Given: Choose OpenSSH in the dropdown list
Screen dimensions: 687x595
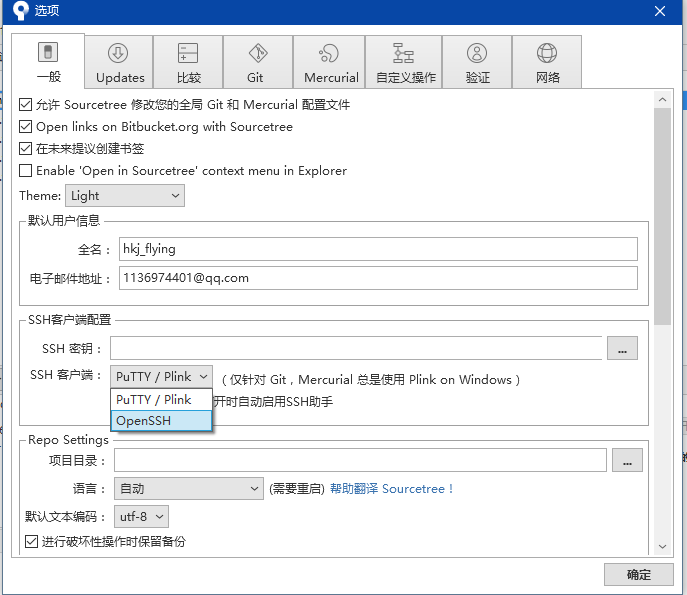Looking at the screenshot, I should point(161,421).
